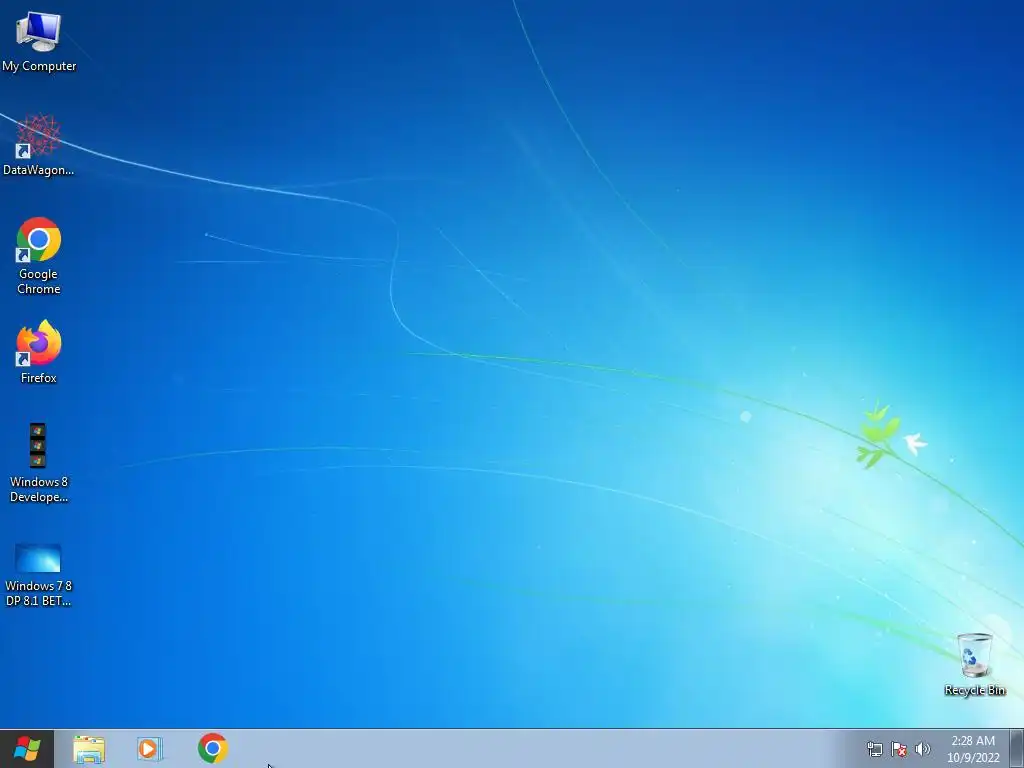The image size is (1024, 768).
Task: Click the Recycle Bin label text
Action: 974,690
